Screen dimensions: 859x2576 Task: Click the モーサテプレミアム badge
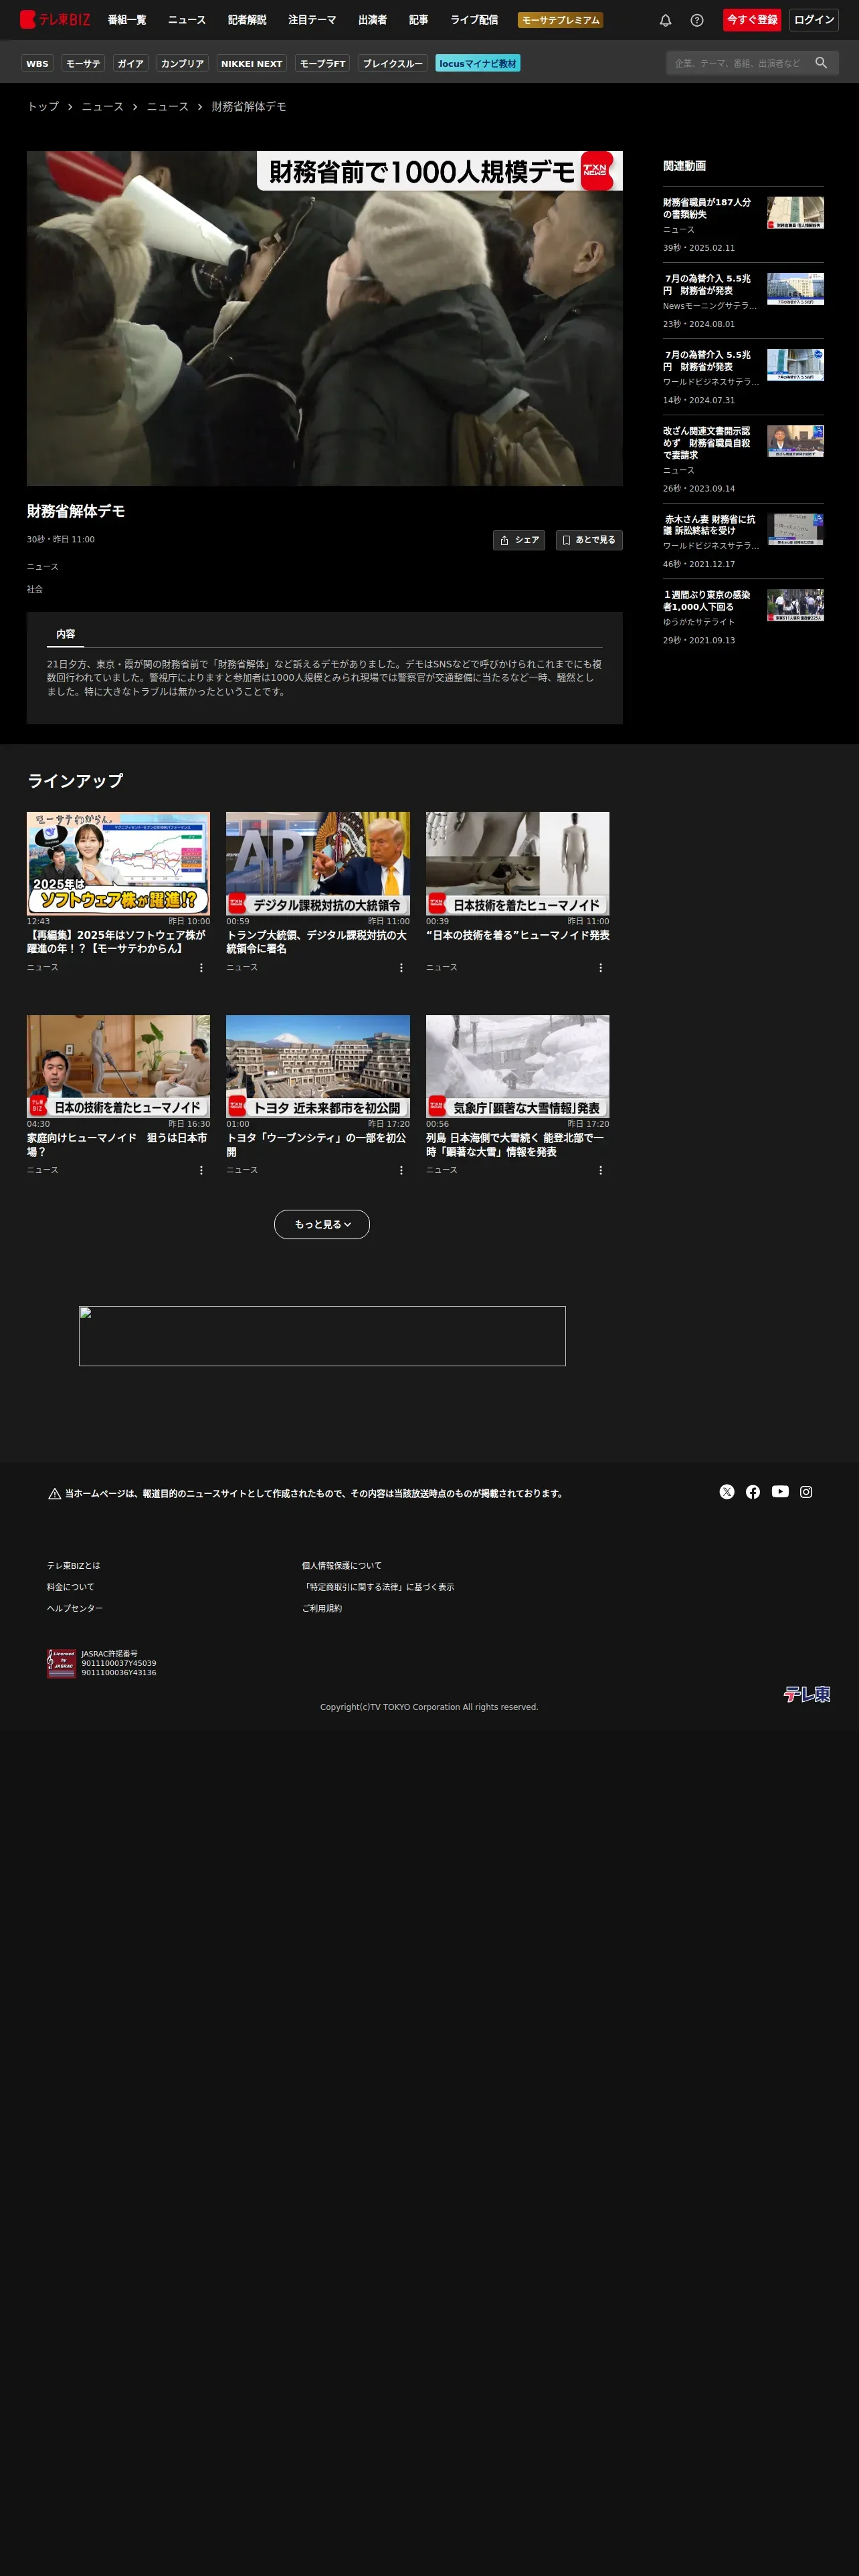pos(560,20)
